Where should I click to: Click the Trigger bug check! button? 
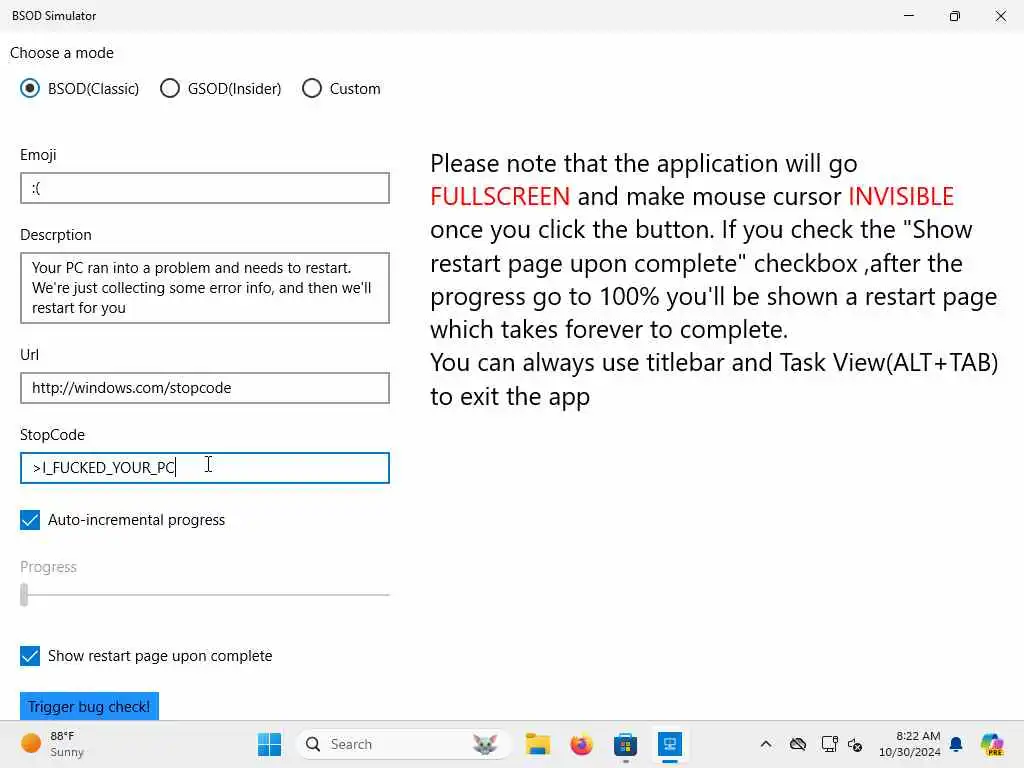point(89,706)
